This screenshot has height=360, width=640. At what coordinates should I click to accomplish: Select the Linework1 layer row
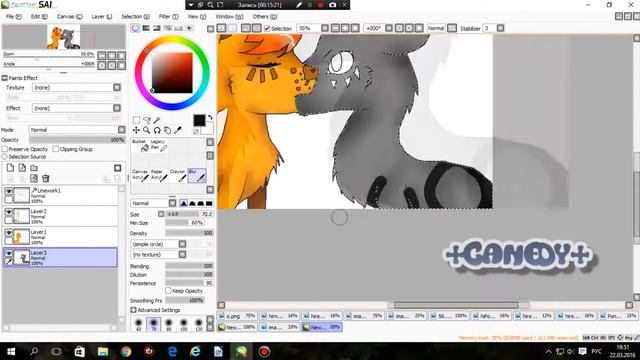point(61,196)
